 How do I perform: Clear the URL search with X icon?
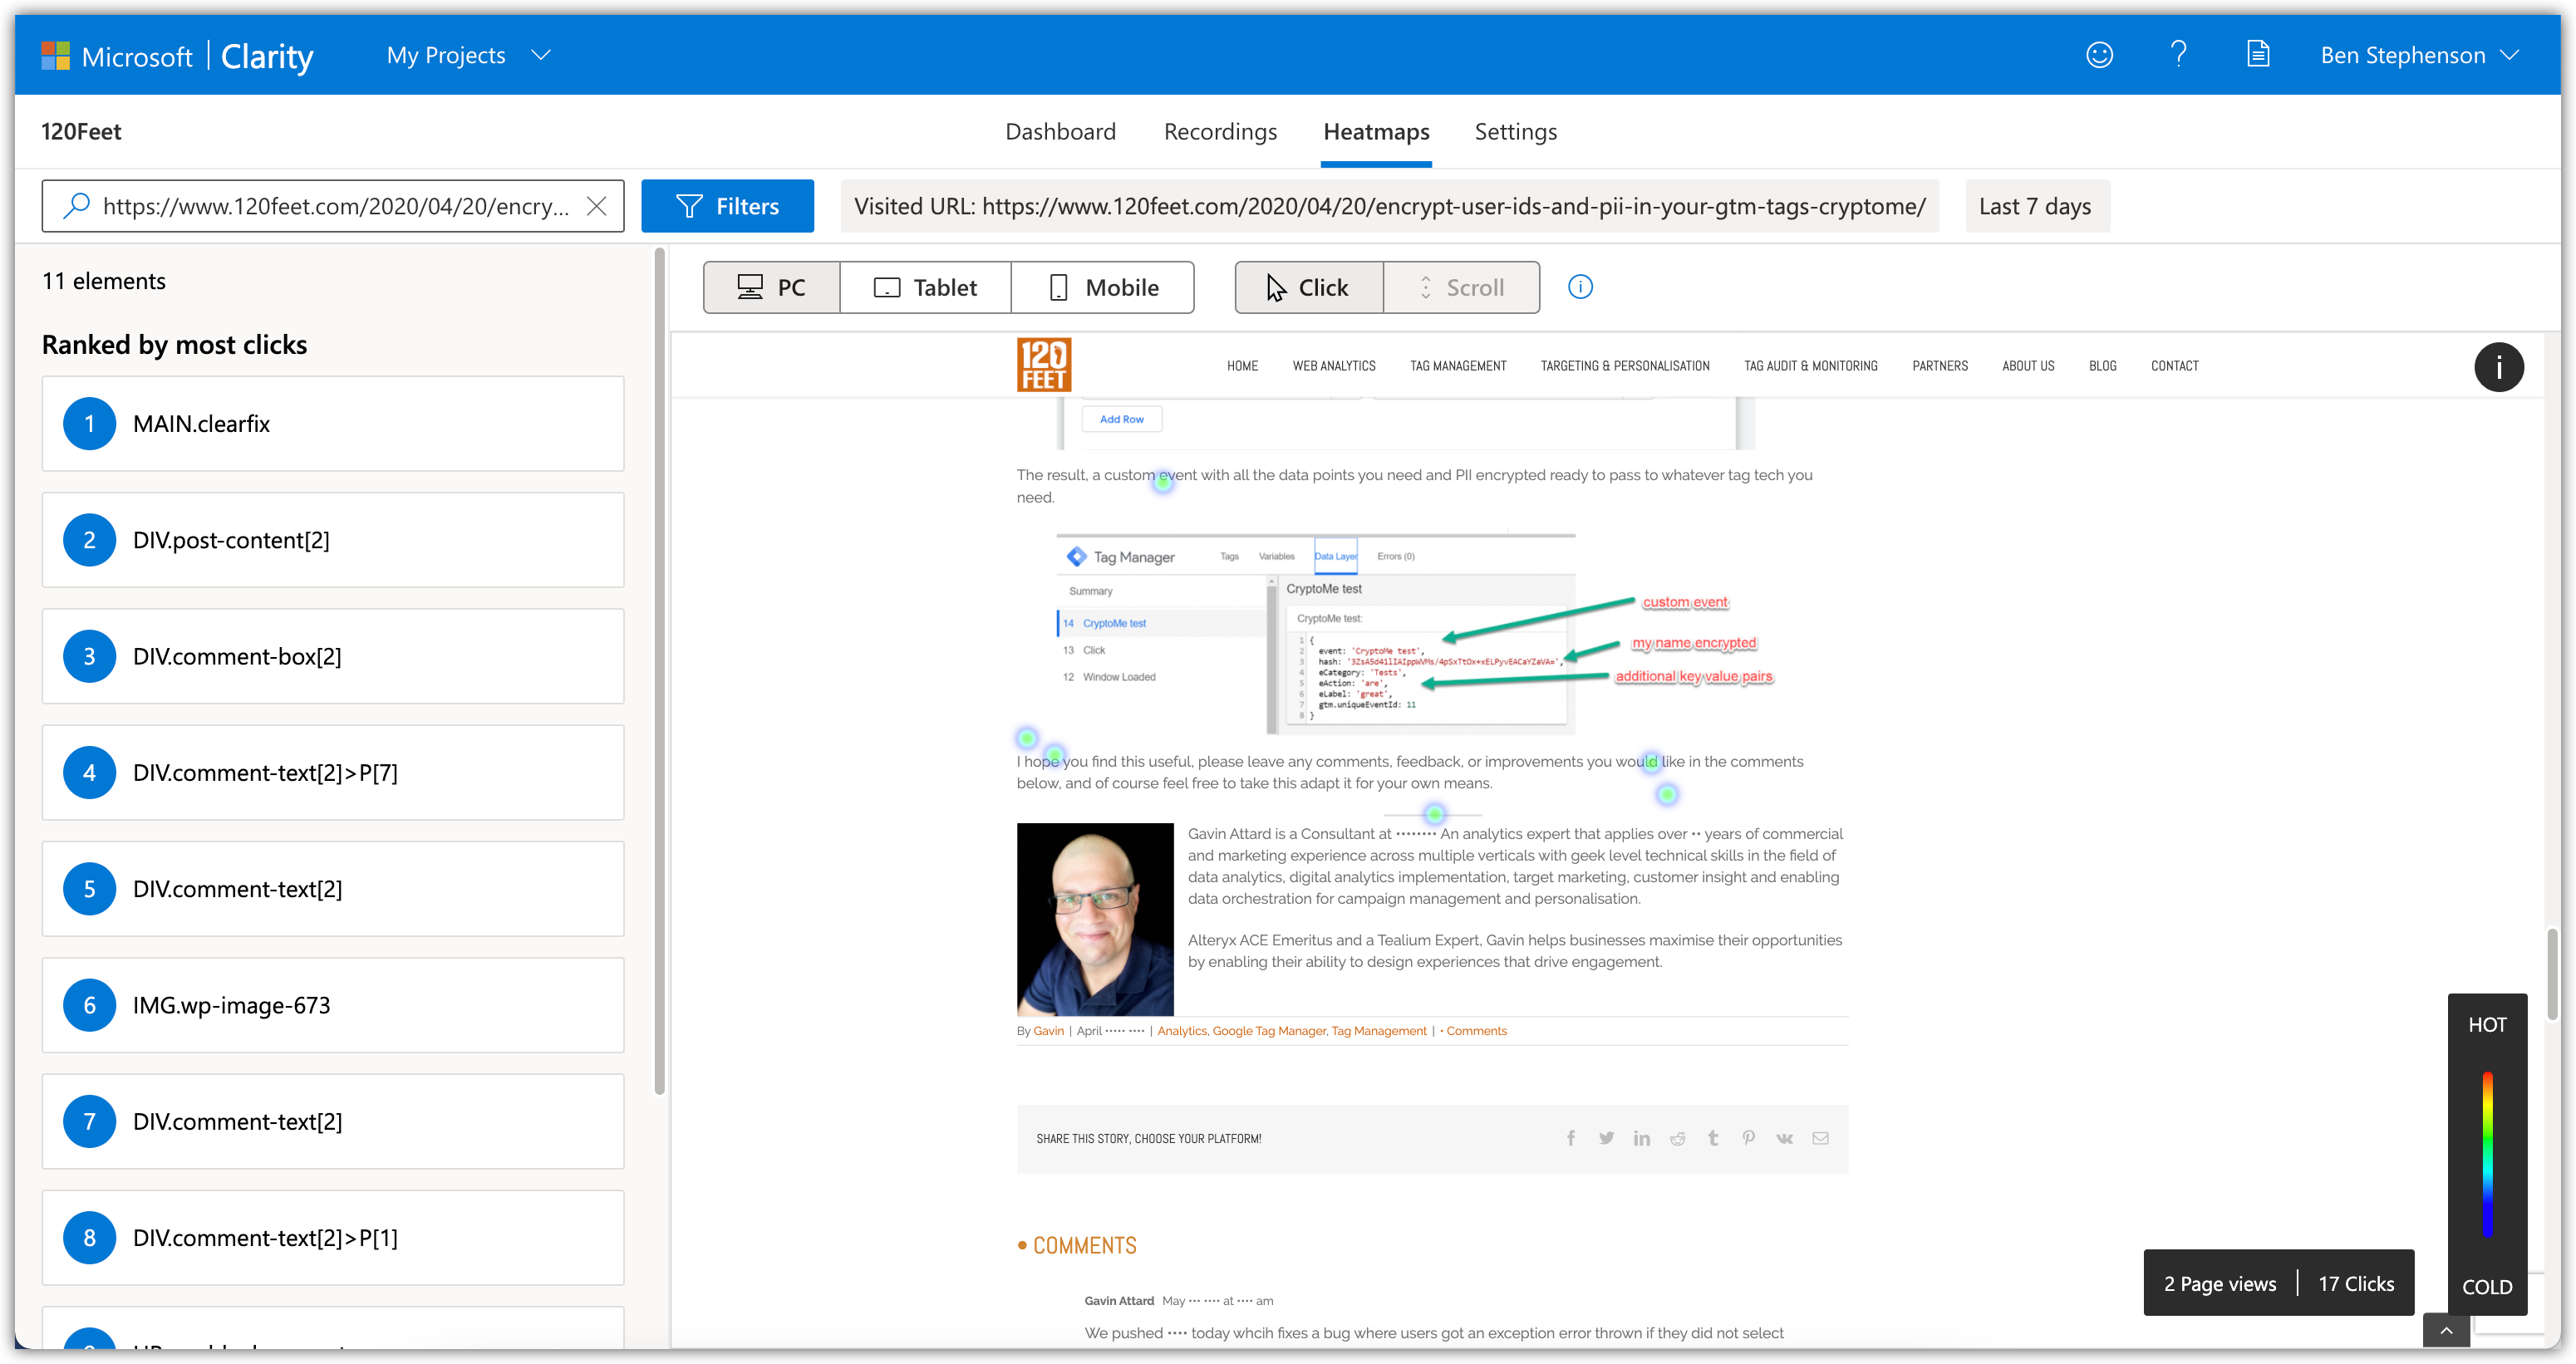[x=596, y=206]
